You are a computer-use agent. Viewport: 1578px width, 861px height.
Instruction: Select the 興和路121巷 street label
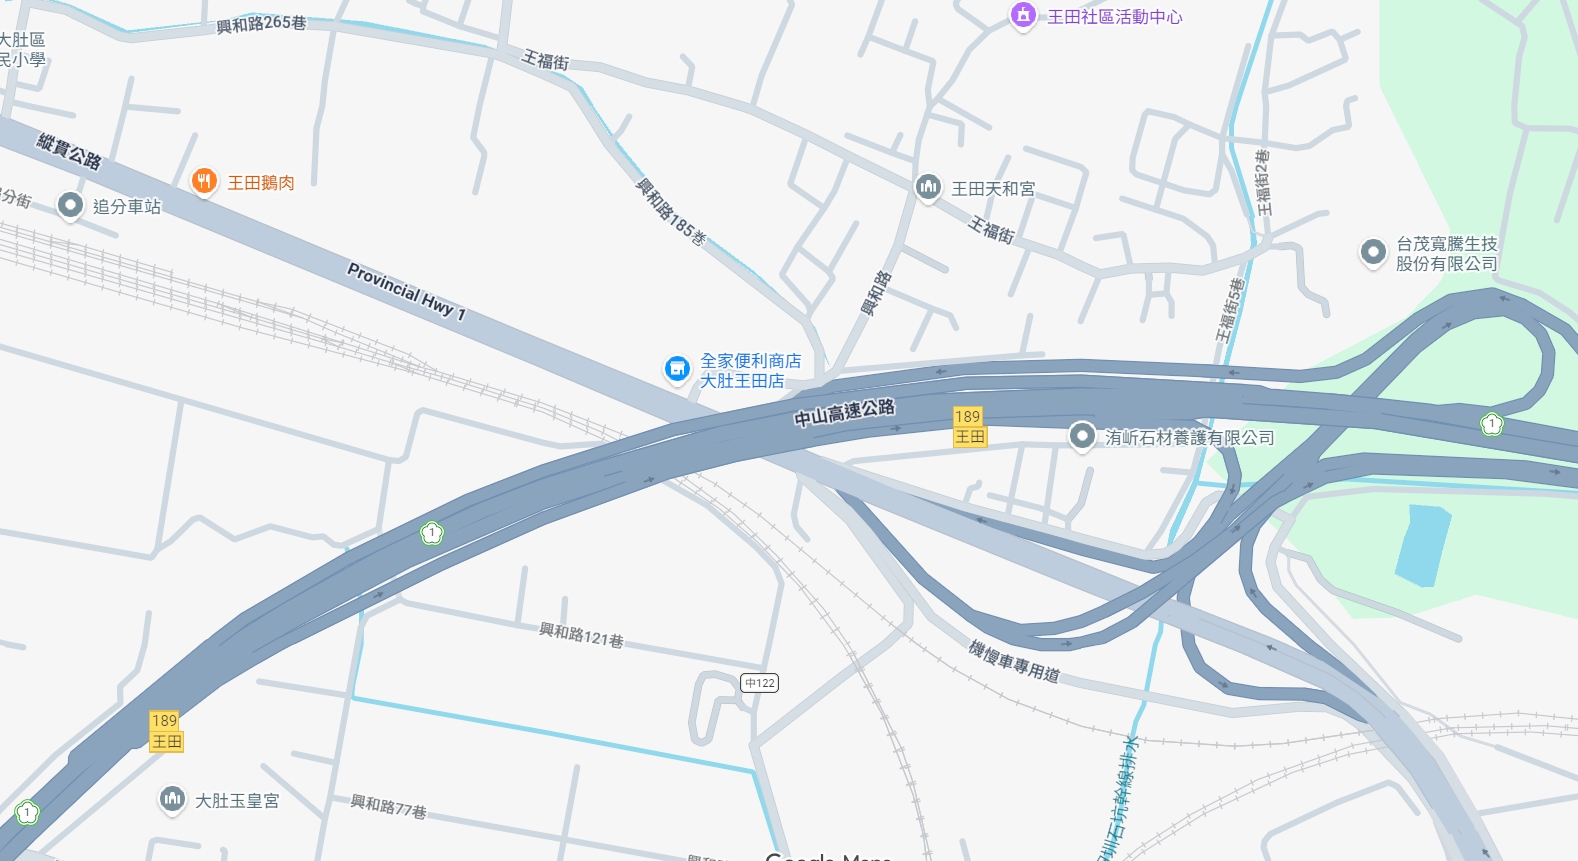click(581, 635)
